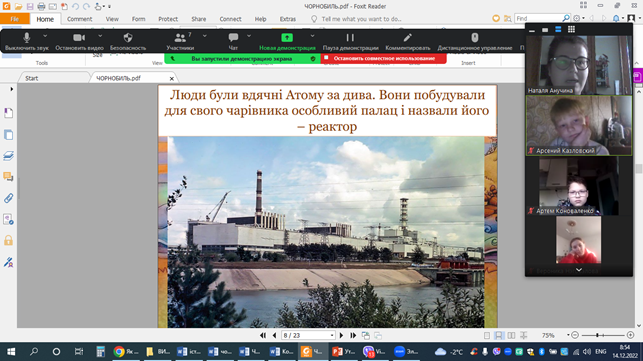Switch to the Connect ribbon tab
This screenshot has height=361, width=643.
(x=230, y=19)
